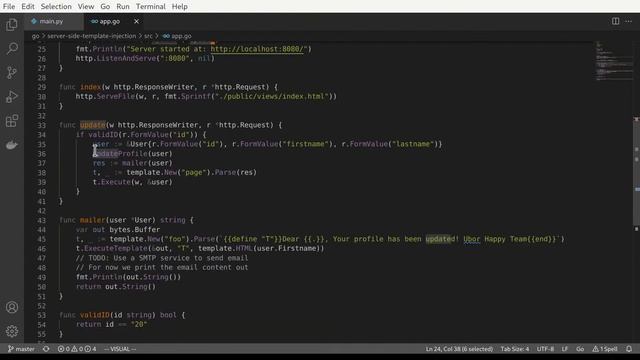Click the Synchronize Changes status icon
Viewport: 640px width, 360px height.
tap(46, 349)
